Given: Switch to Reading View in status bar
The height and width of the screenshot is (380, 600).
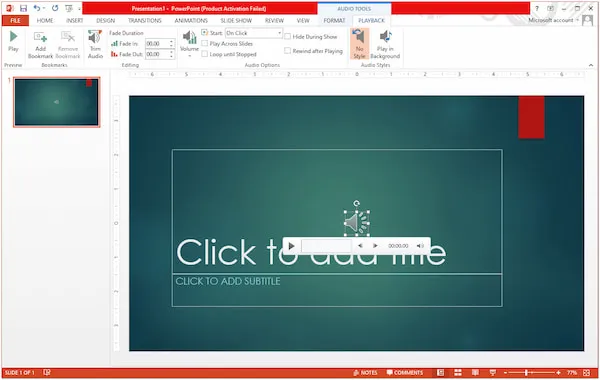Looking at the screenshot, I should (475, 373).
